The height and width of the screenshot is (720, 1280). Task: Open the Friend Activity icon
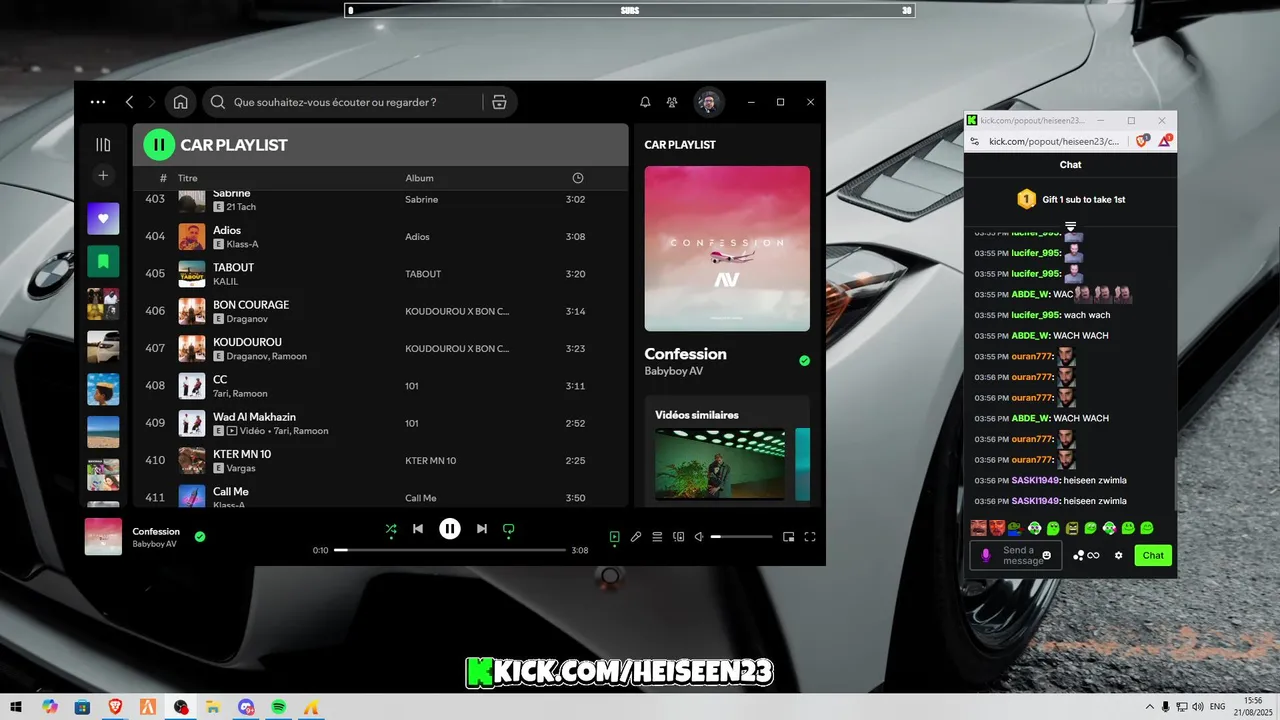click(672, 102)
